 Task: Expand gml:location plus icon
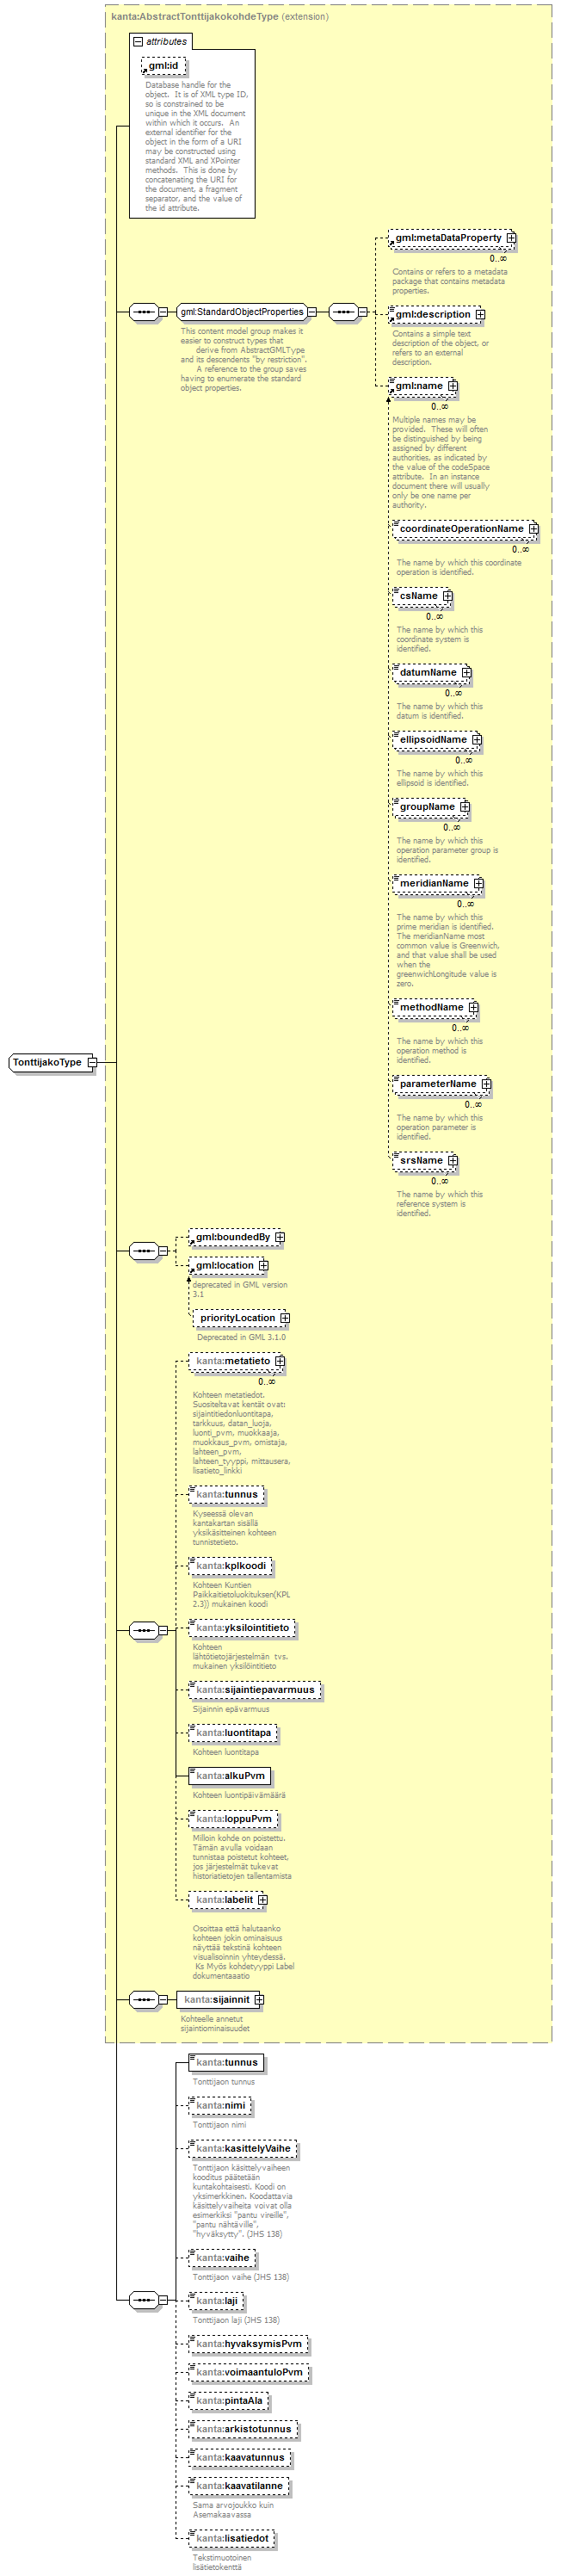(x=264, y=1265)
